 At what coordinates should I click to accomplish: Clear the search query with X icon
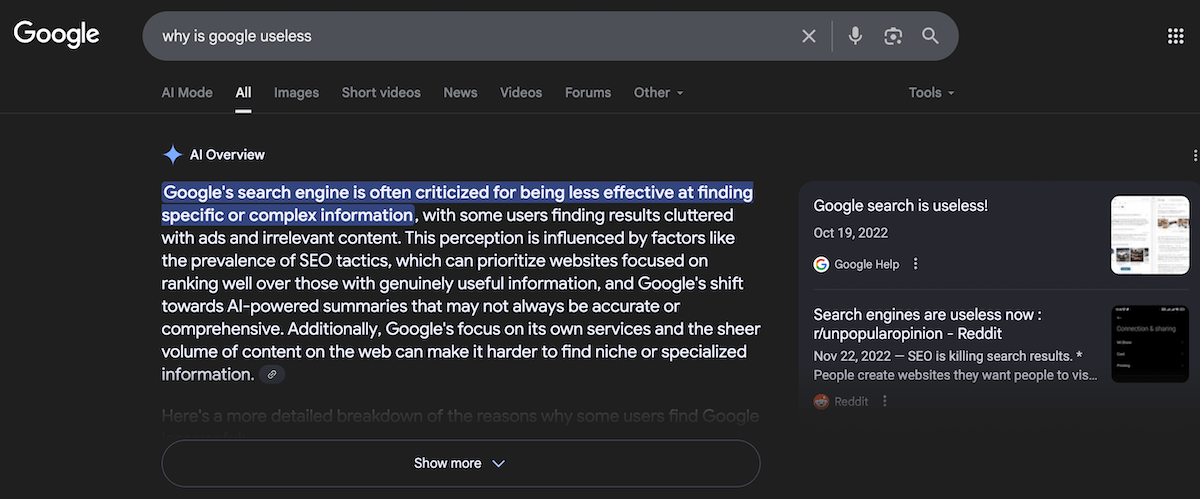(809, 36)
